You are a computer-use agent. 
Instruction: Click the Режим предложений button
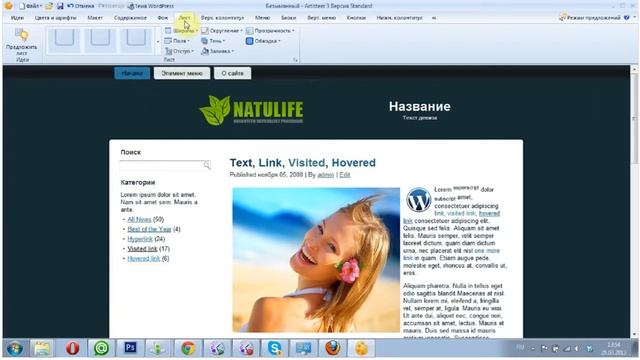[x=590, y=18]
